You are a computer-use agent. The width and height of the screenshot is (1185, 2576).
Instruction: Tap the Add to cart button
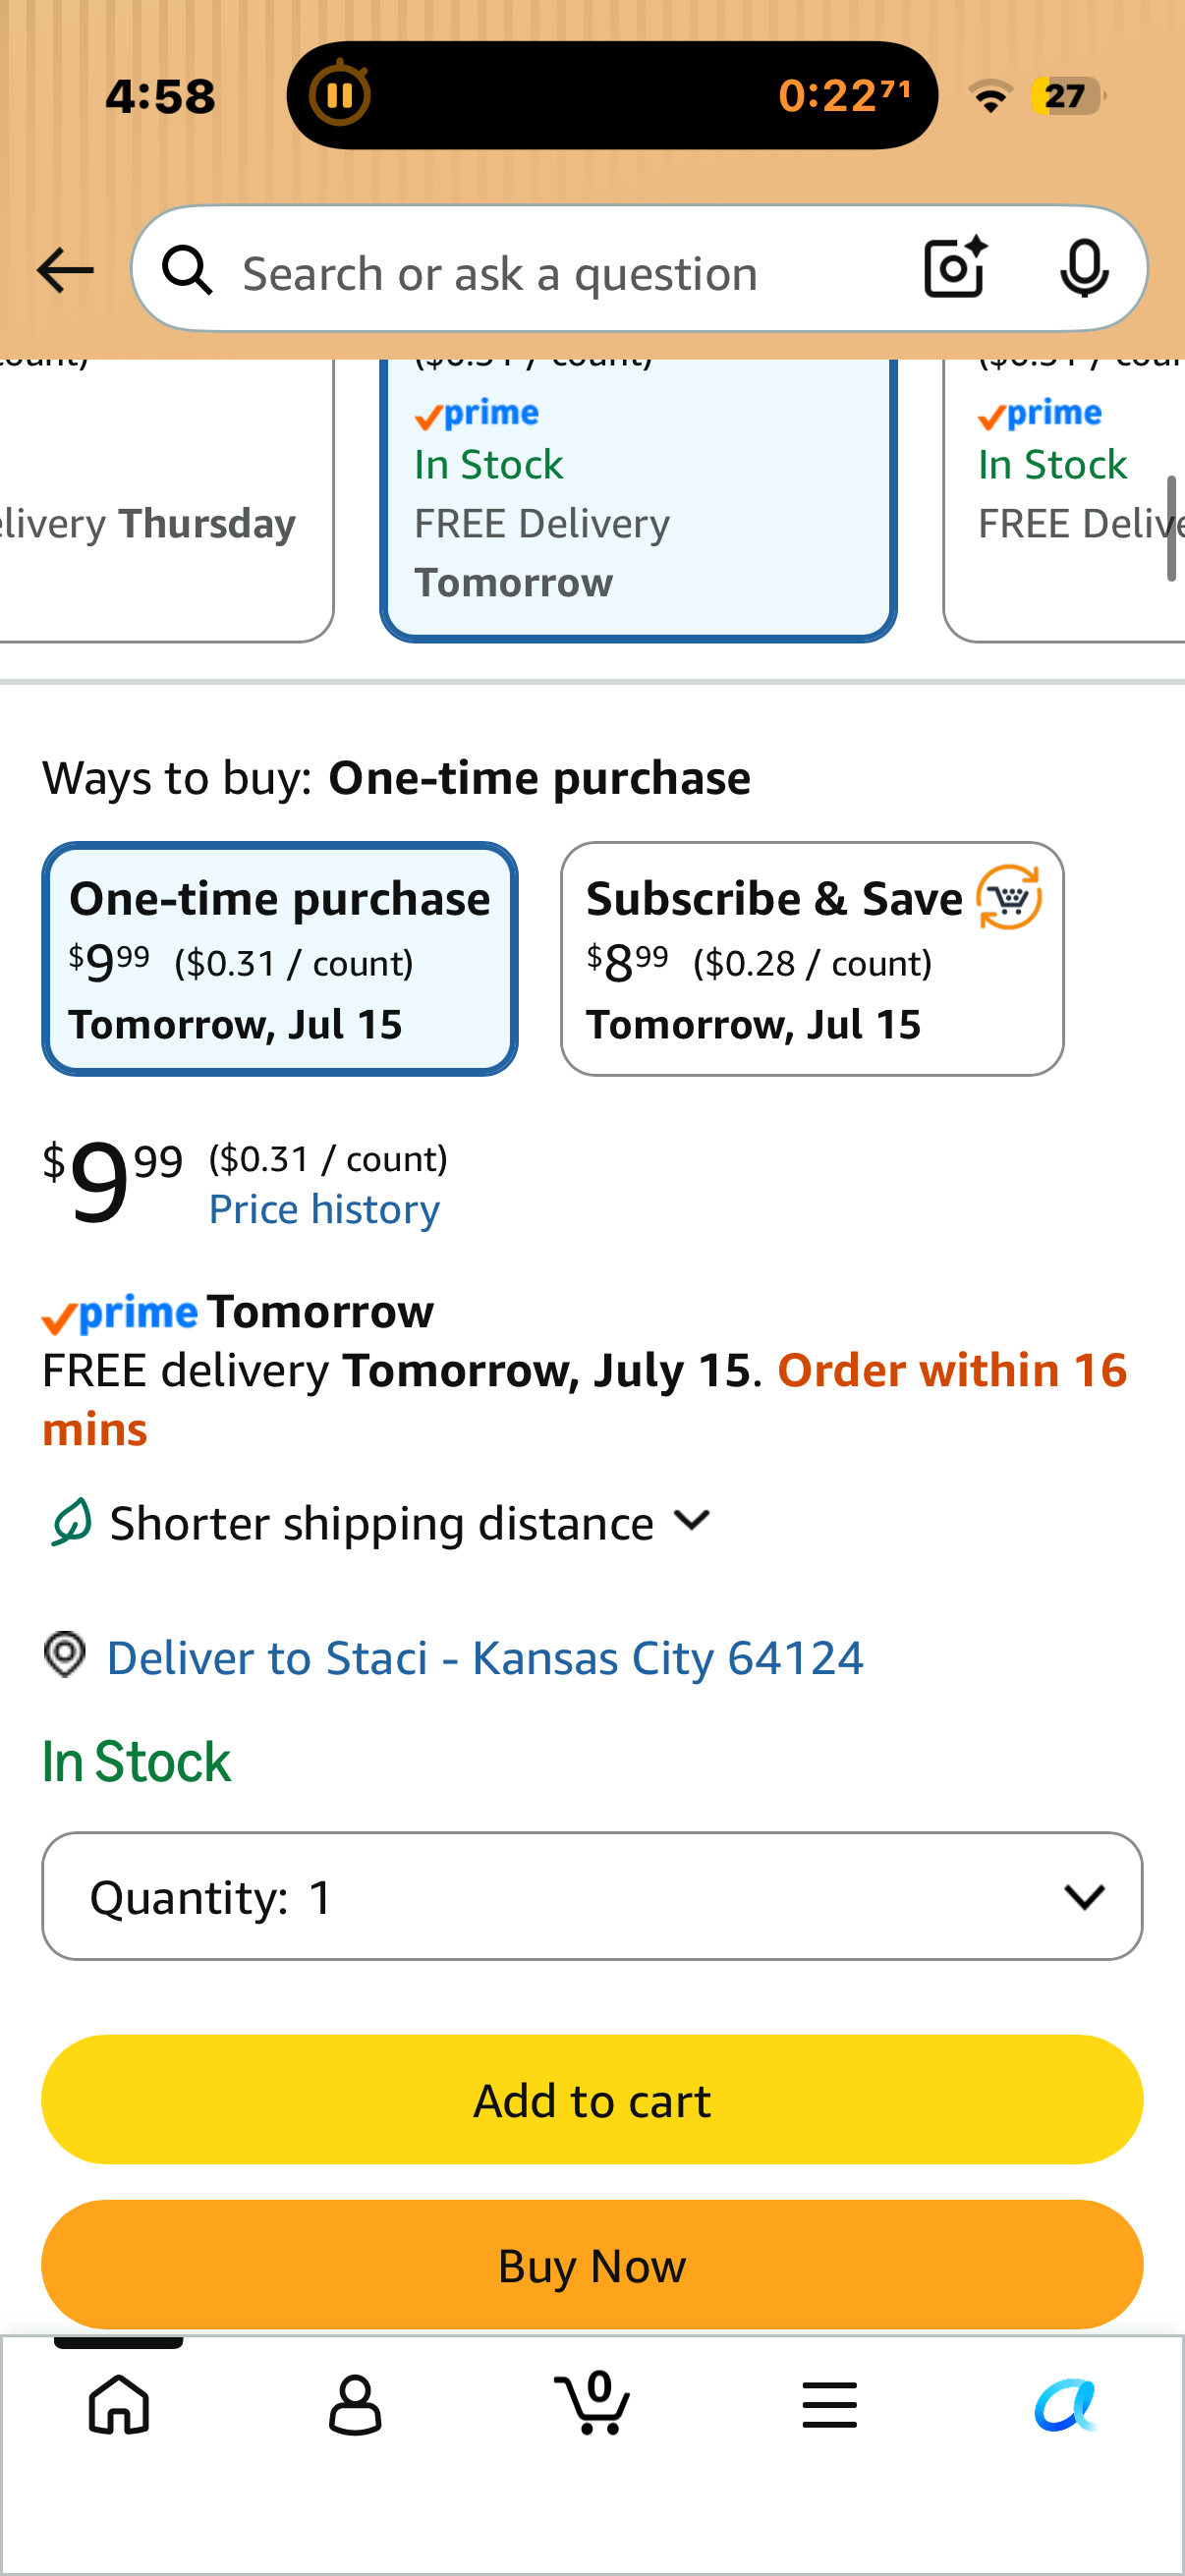(x=592, y=2100)
